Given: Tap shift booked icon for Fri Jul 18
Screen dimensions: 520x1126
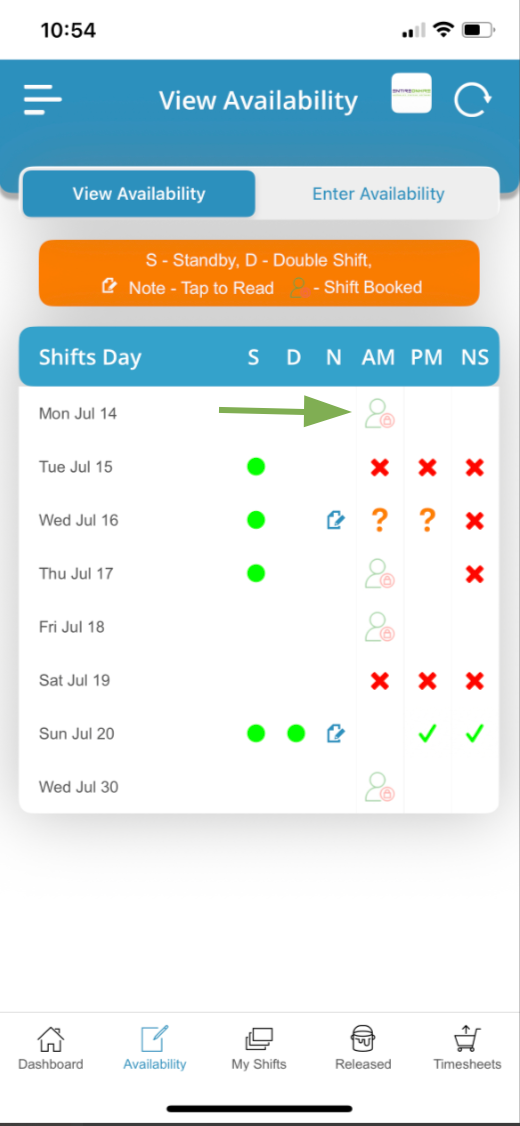Looking at the screenshot, I should pyautogui.click(x=379, y=627).
